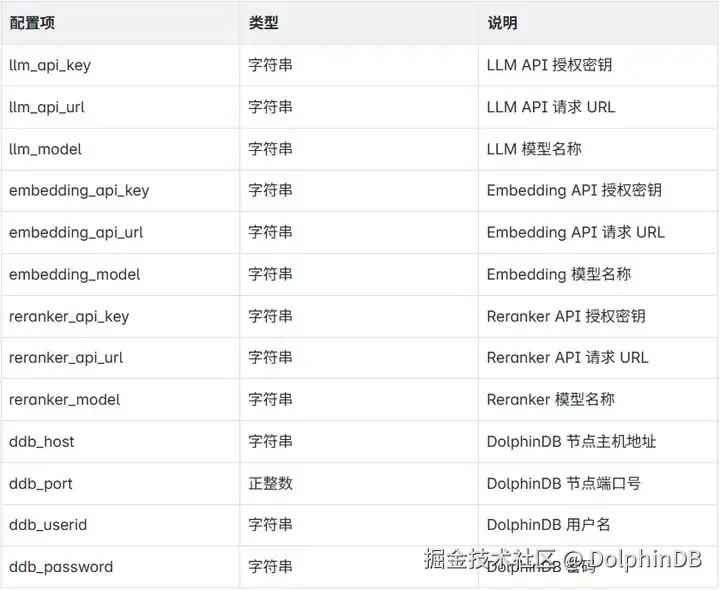The width and height of the screenshot is (720, 590).
Task: Click the 字符串 type in ddb_userid row
Action: click(x=270, y=524)
